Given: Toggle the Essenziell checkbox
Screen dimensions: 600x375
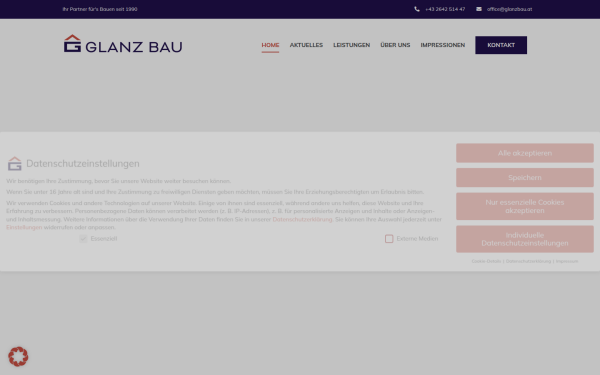Looking at the screenshot, I should [x=83, y=239].
